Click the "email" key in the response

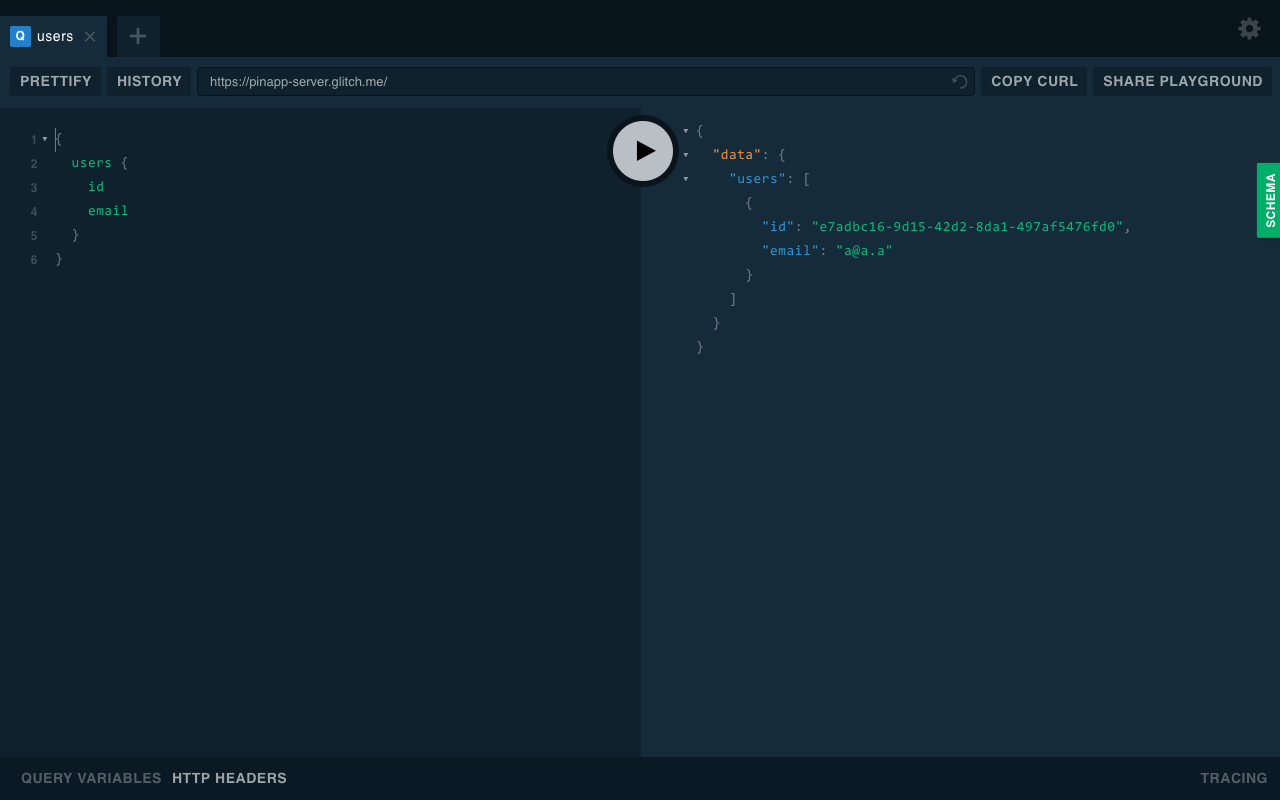pyautogui.click(x=790, y=251)
